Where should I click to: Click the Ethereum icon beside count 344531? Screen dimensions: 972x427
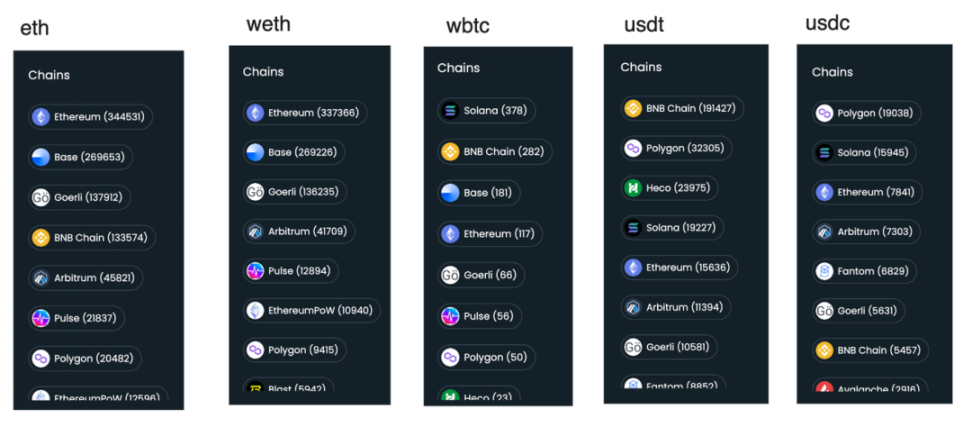[41, 117]
